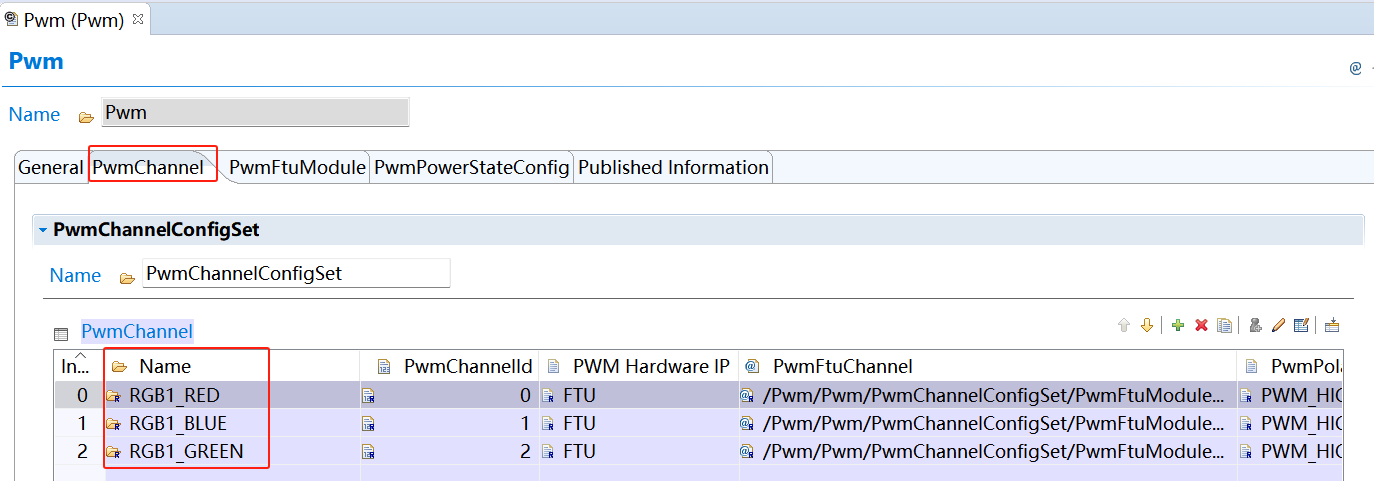Click the table edit icon with pencil
Screen dimensions: 1374x481
[x=1301, y=325]
